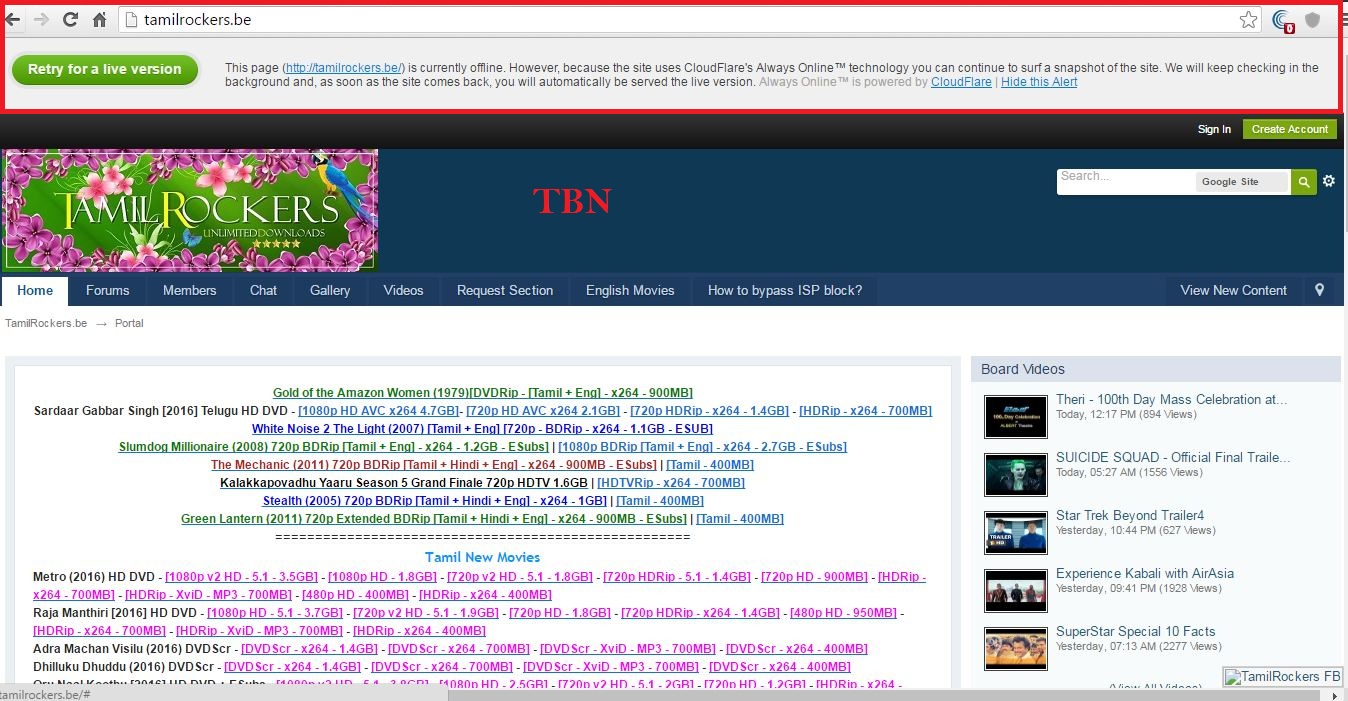Screen dimensions: 1348x701
Task: Open the Forums tab
Action: pos(107,290)
